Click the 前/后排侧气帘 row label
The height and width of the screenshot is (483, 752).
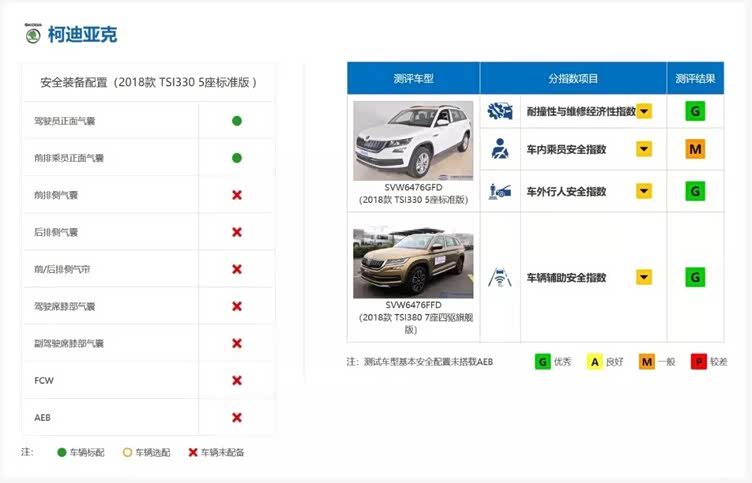coord(62,269)
